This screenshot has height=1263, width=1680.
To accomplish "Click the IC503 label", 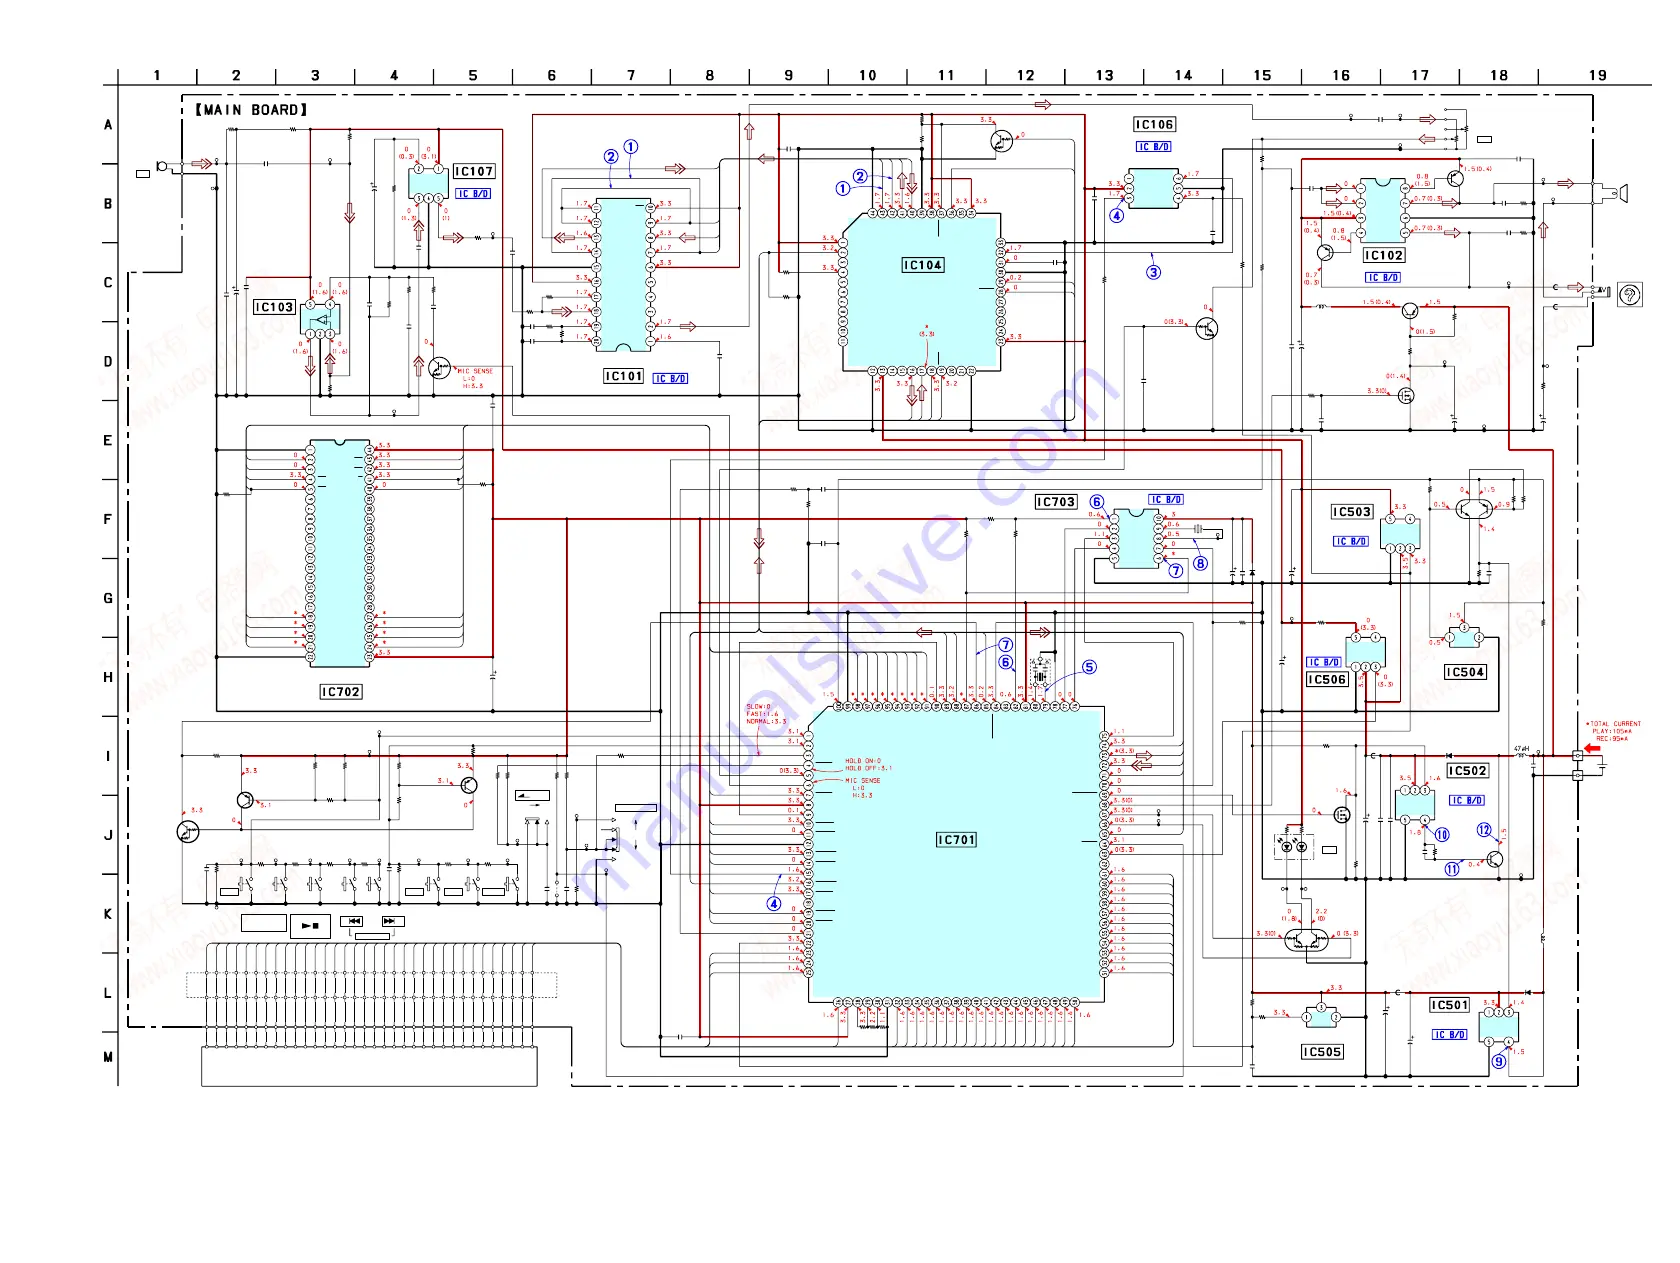I will (1352, 512).
